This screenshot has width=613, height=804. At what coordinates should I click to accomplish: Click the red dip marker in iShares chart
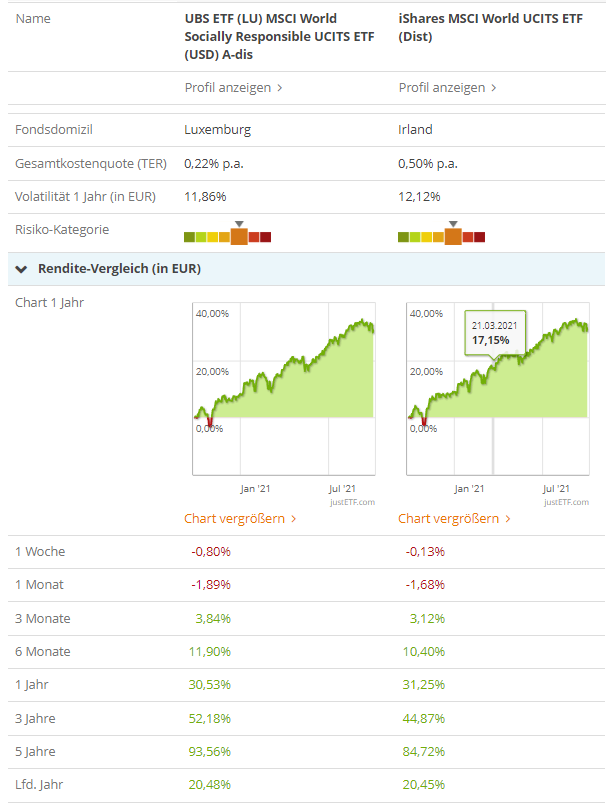click(x=423, y=422)
